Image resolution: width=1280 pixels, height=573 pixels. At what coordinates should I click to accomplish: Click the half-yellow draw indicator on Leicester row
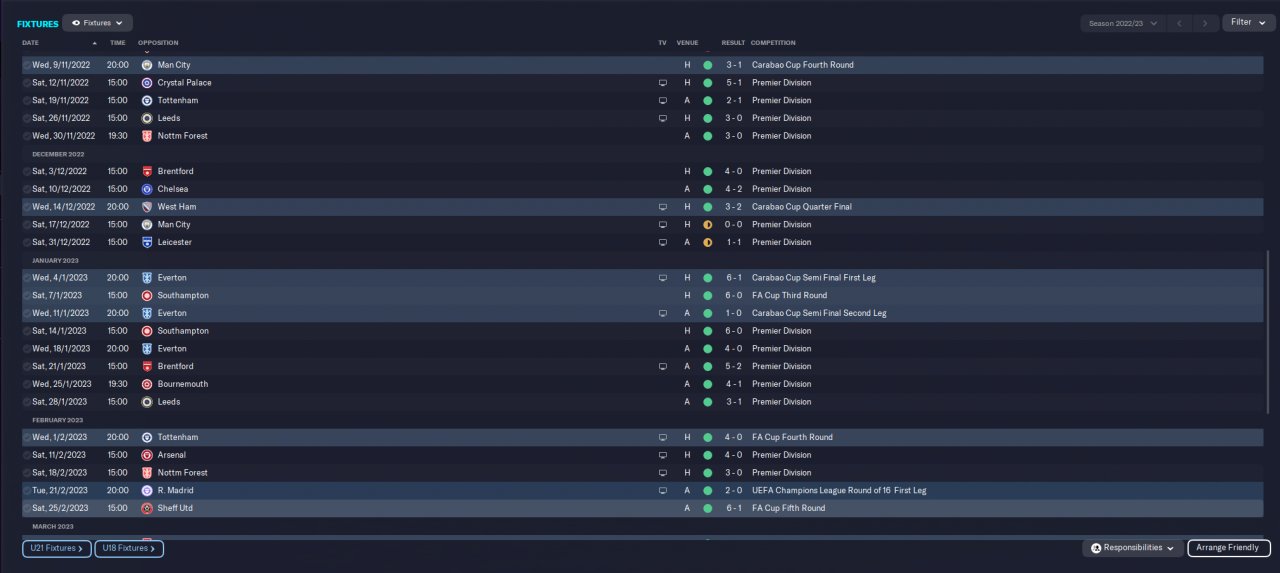click(708, 242)
